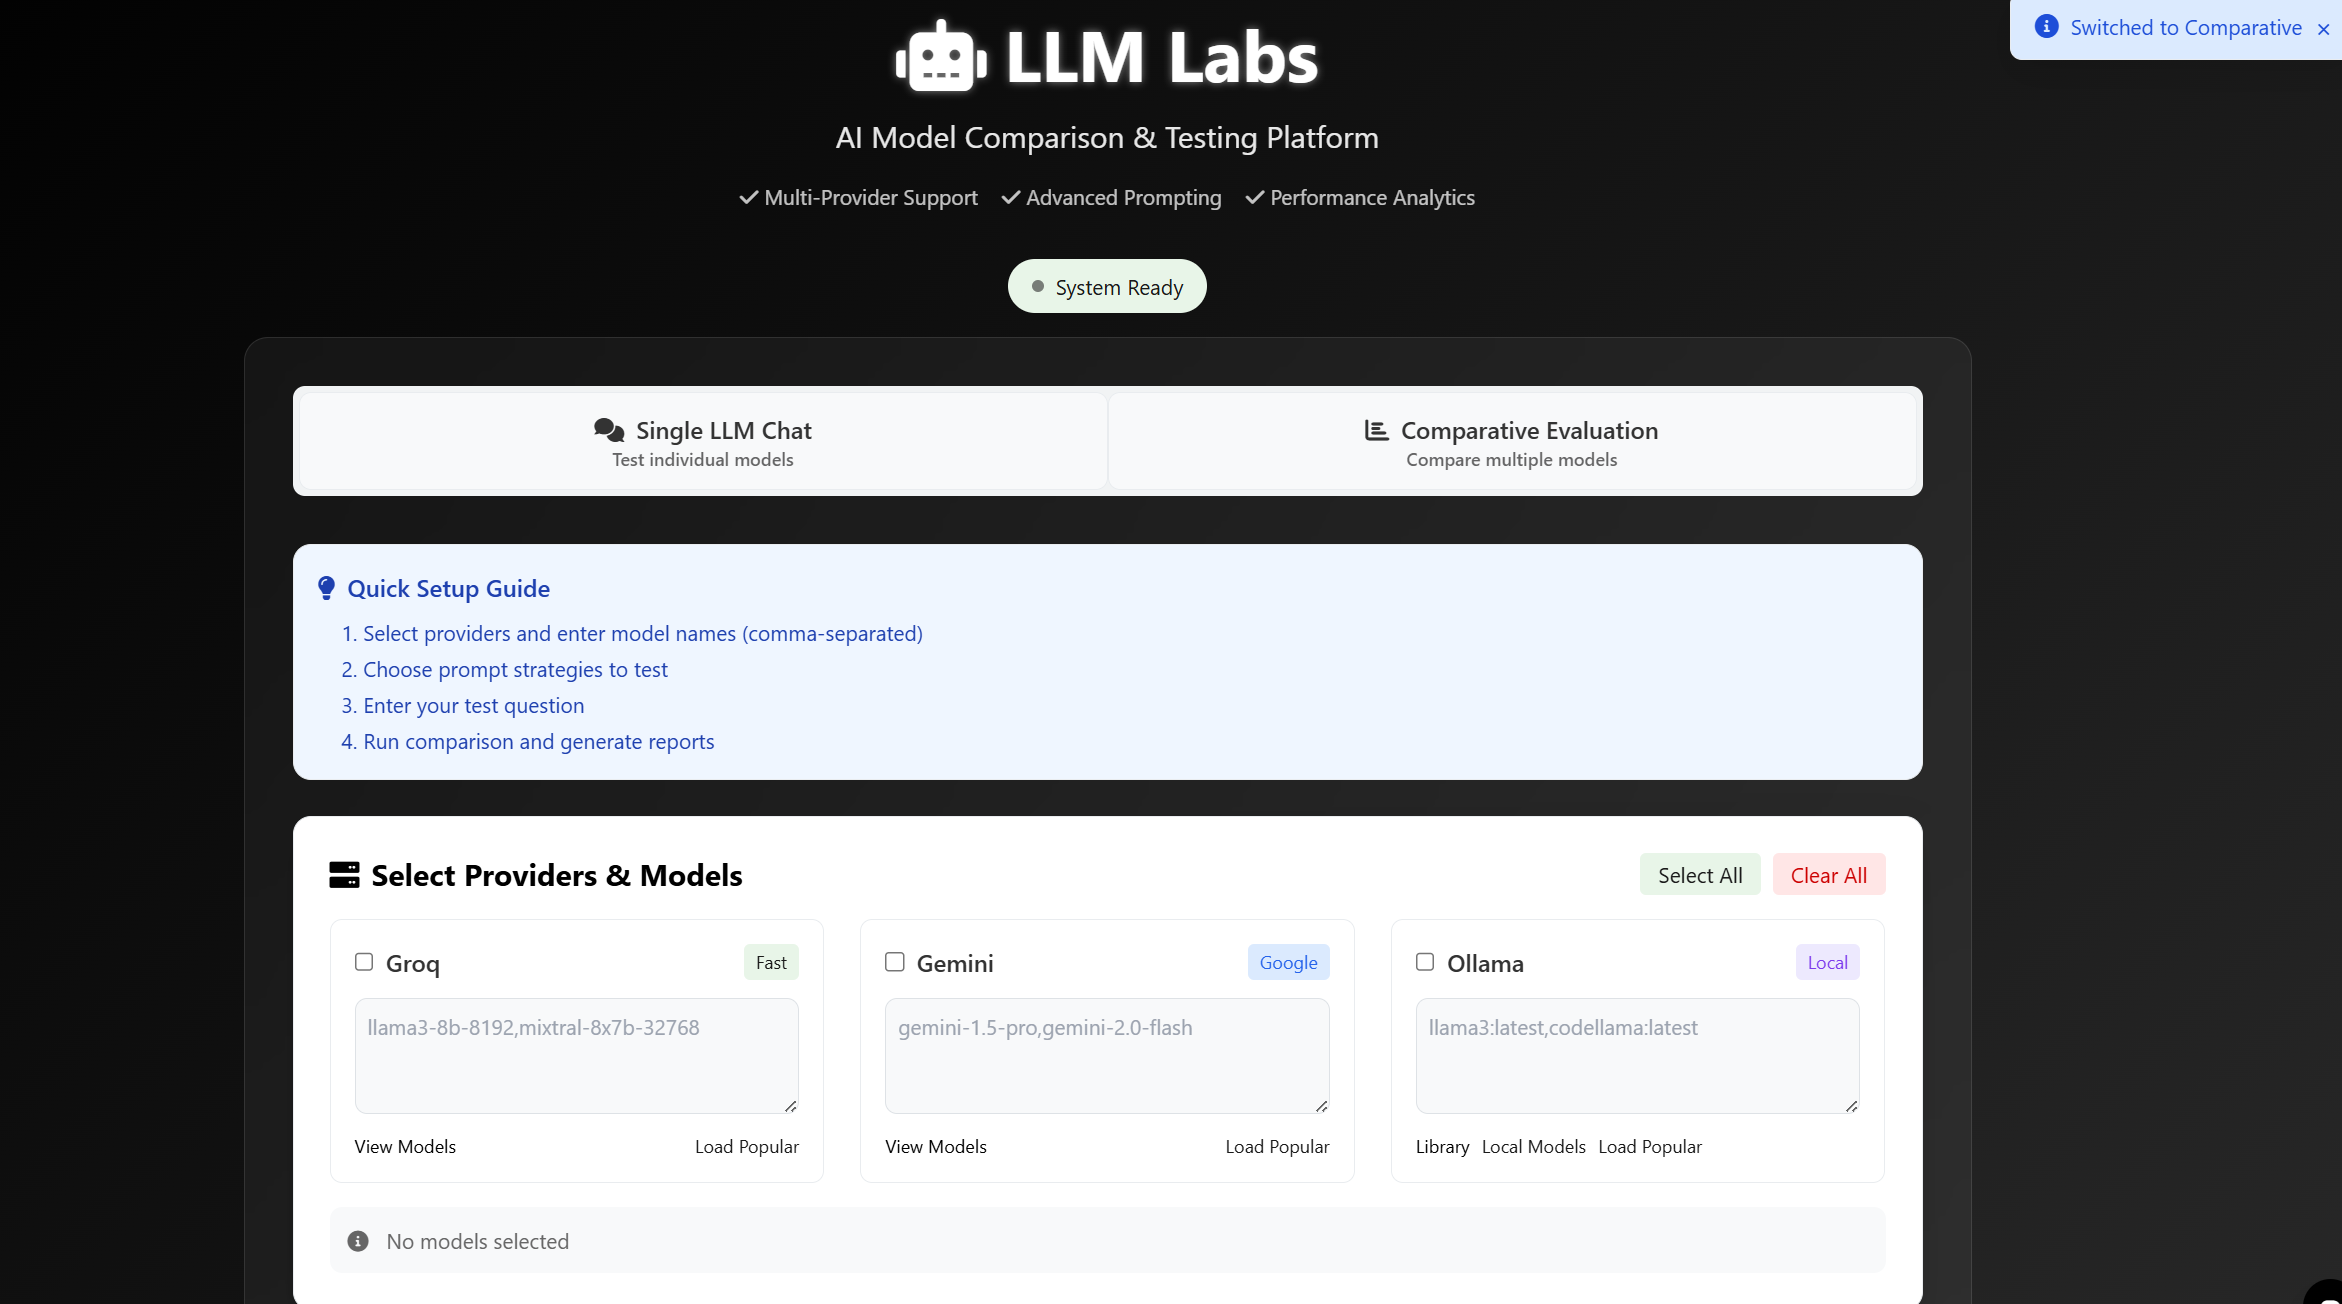Enable the Groq provider checkbox
The height and width of the screenshot is (1304, 2342).
click(364, 962)
